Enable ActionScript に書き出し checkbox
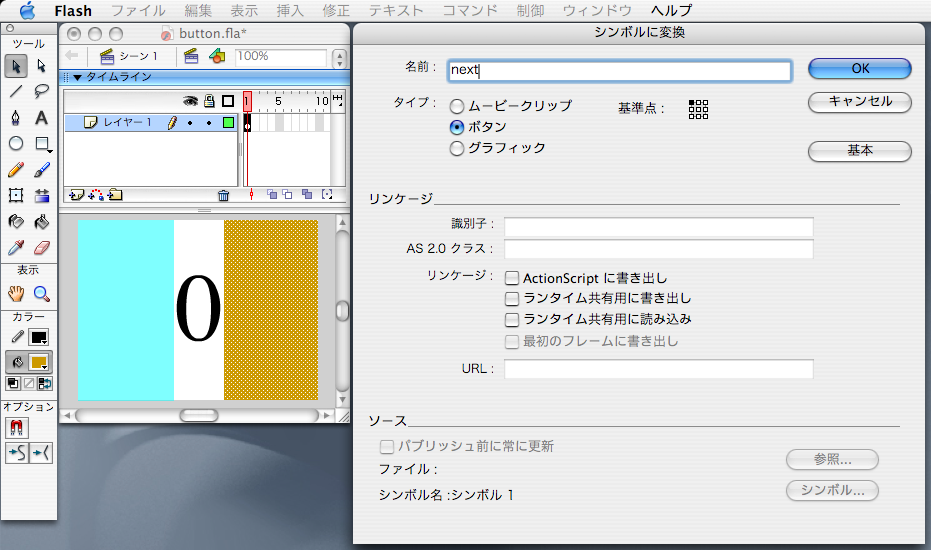This screenshot has height=550, width=931. click(x=512, y=278)
